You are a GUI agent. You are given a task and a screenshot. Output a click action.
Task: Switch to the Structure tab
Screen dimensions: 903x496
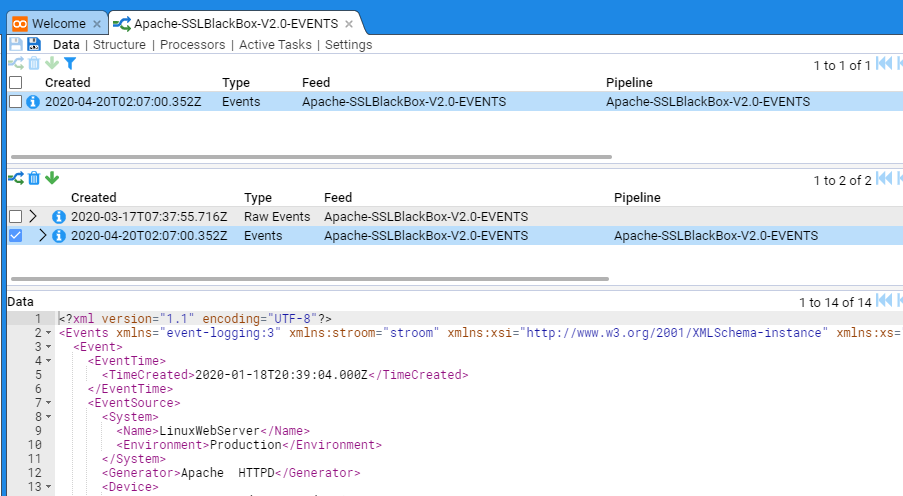[119, 44]
